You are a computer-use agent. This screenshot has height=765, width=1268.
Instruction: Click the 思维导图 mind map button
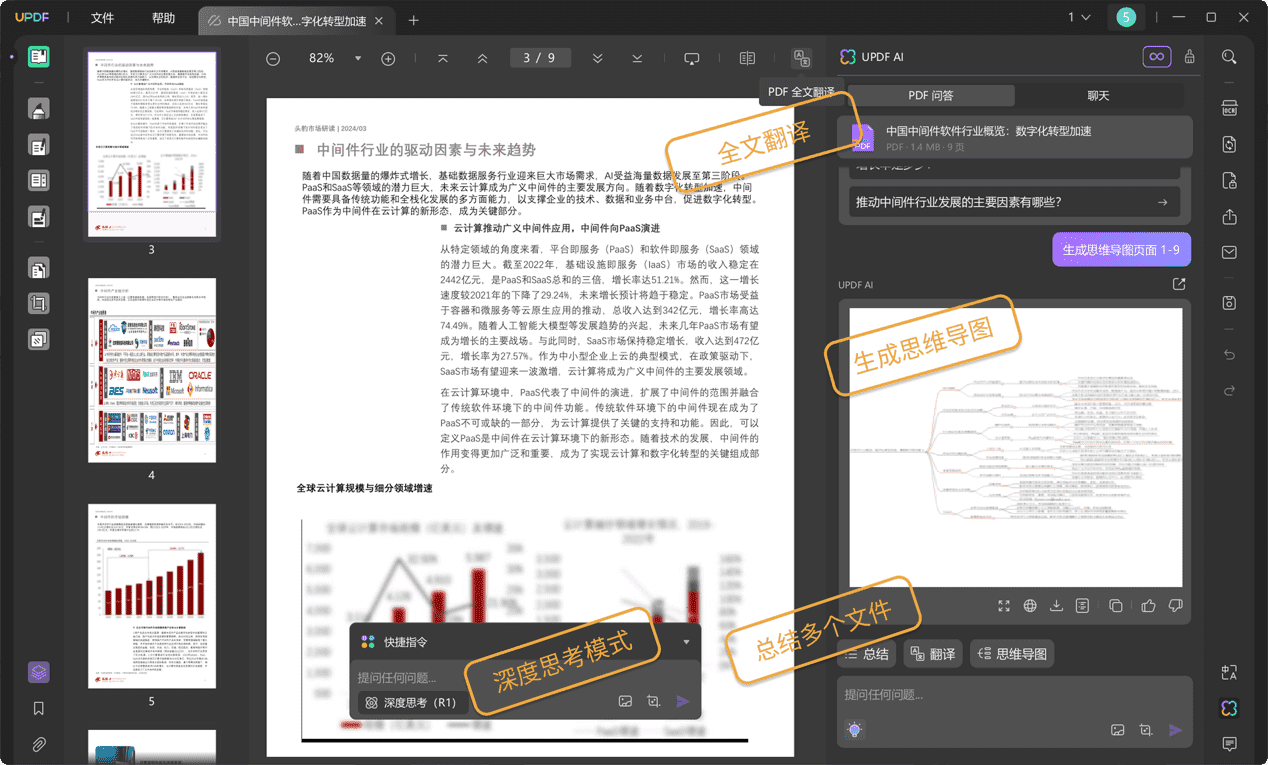pyautogui.click(x=1012, y=654)
